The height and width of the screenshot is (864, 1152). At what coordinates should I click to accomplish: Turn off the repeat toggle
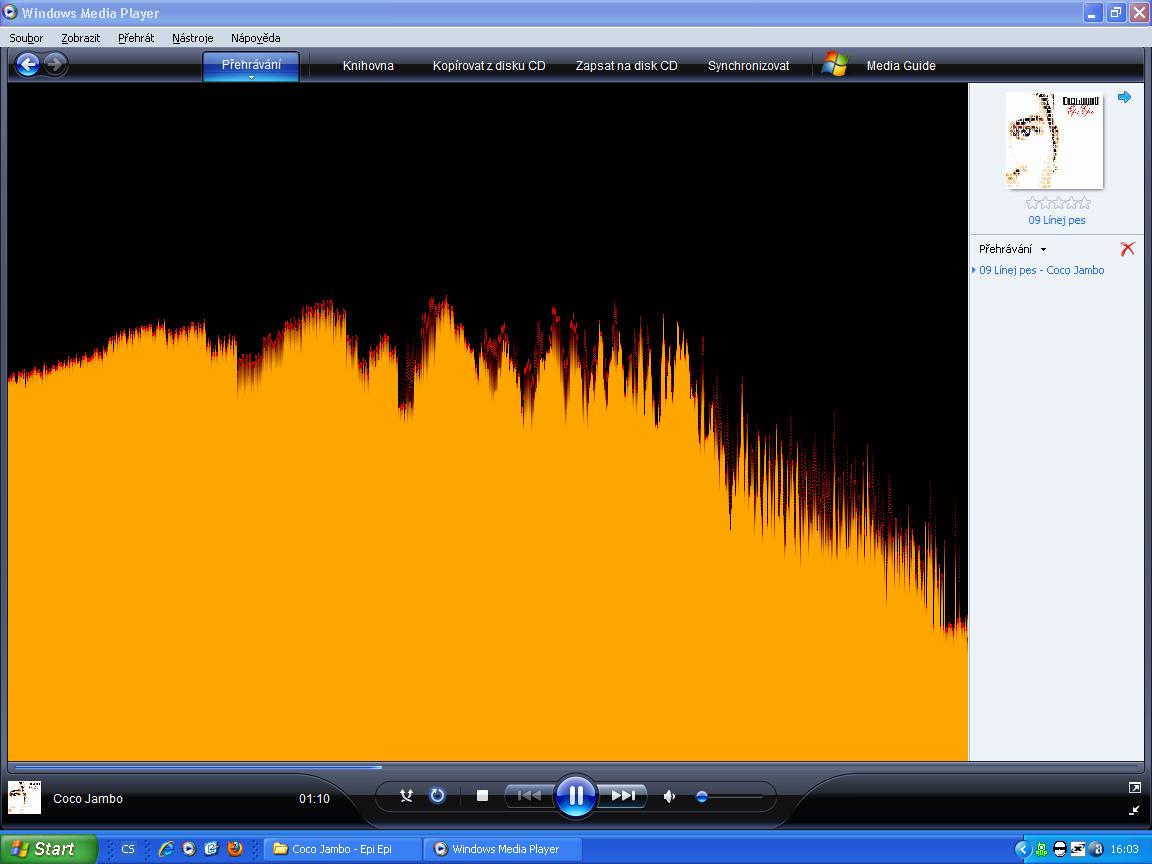click(x=437, y=796)
